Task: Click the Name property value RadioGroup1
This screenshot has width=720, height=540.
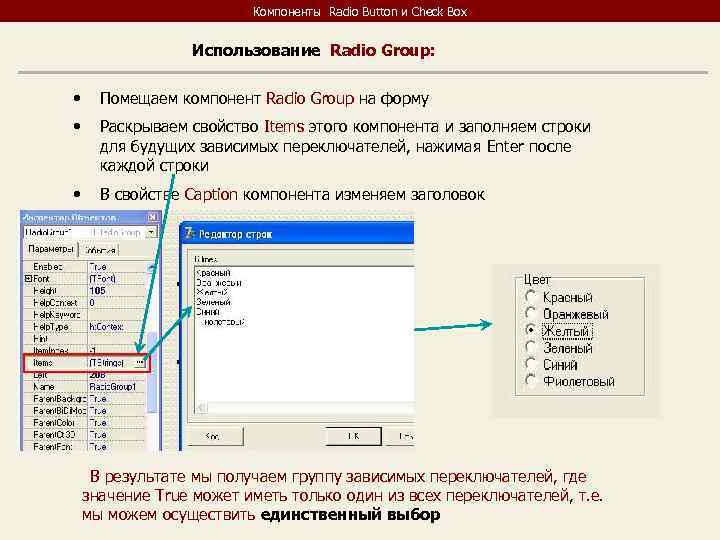Action: click(117, 387)
